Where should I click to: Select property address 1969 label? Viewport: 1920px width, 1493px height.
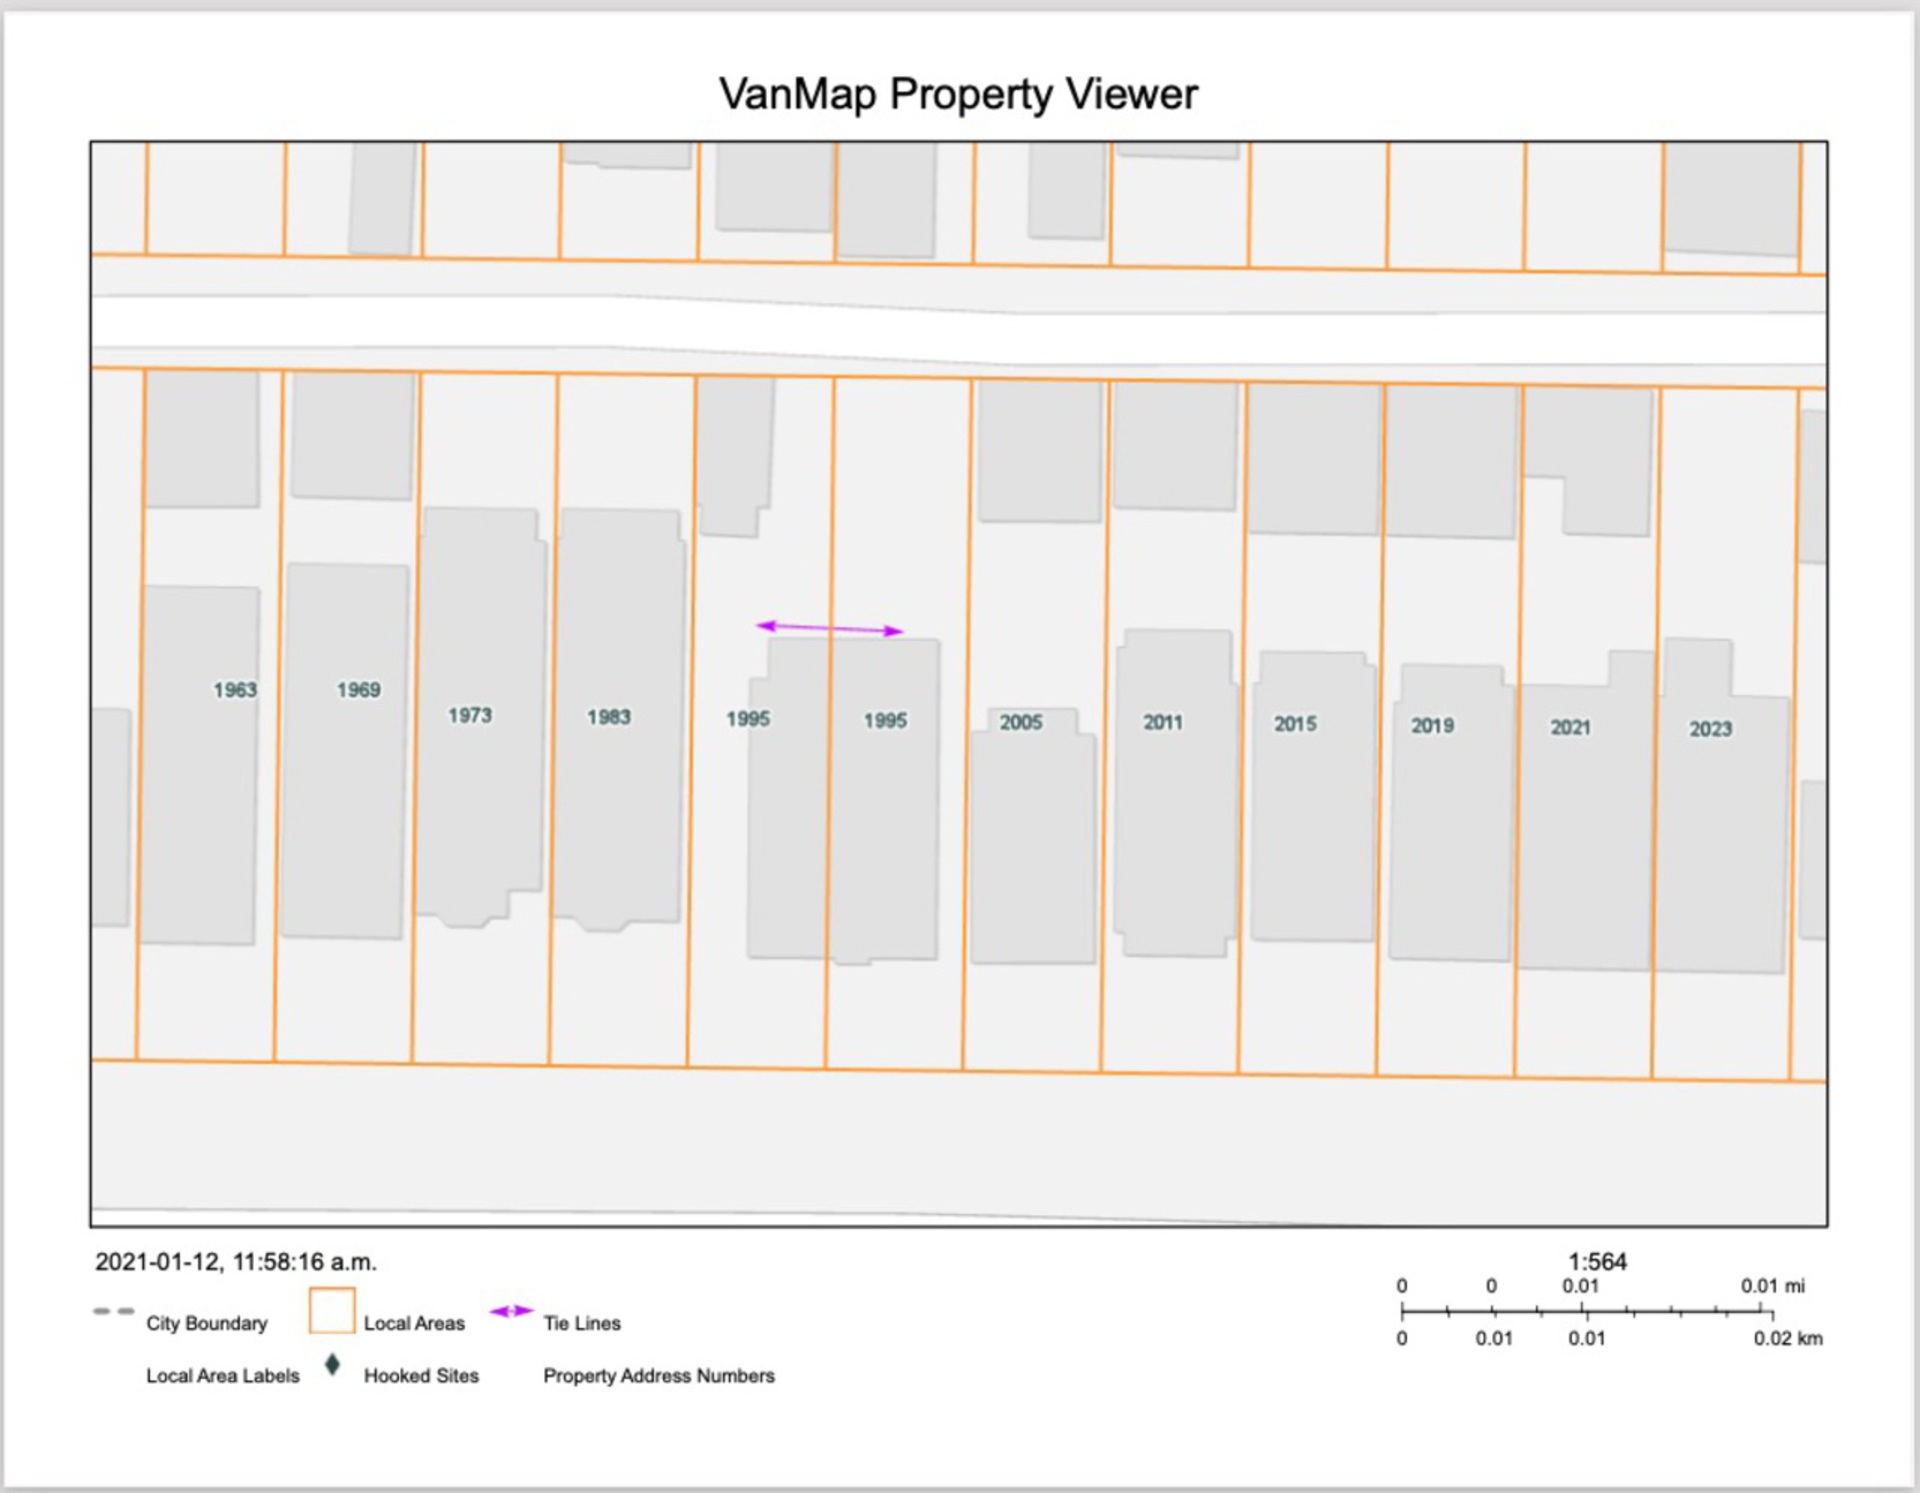(x=358, y=690)
